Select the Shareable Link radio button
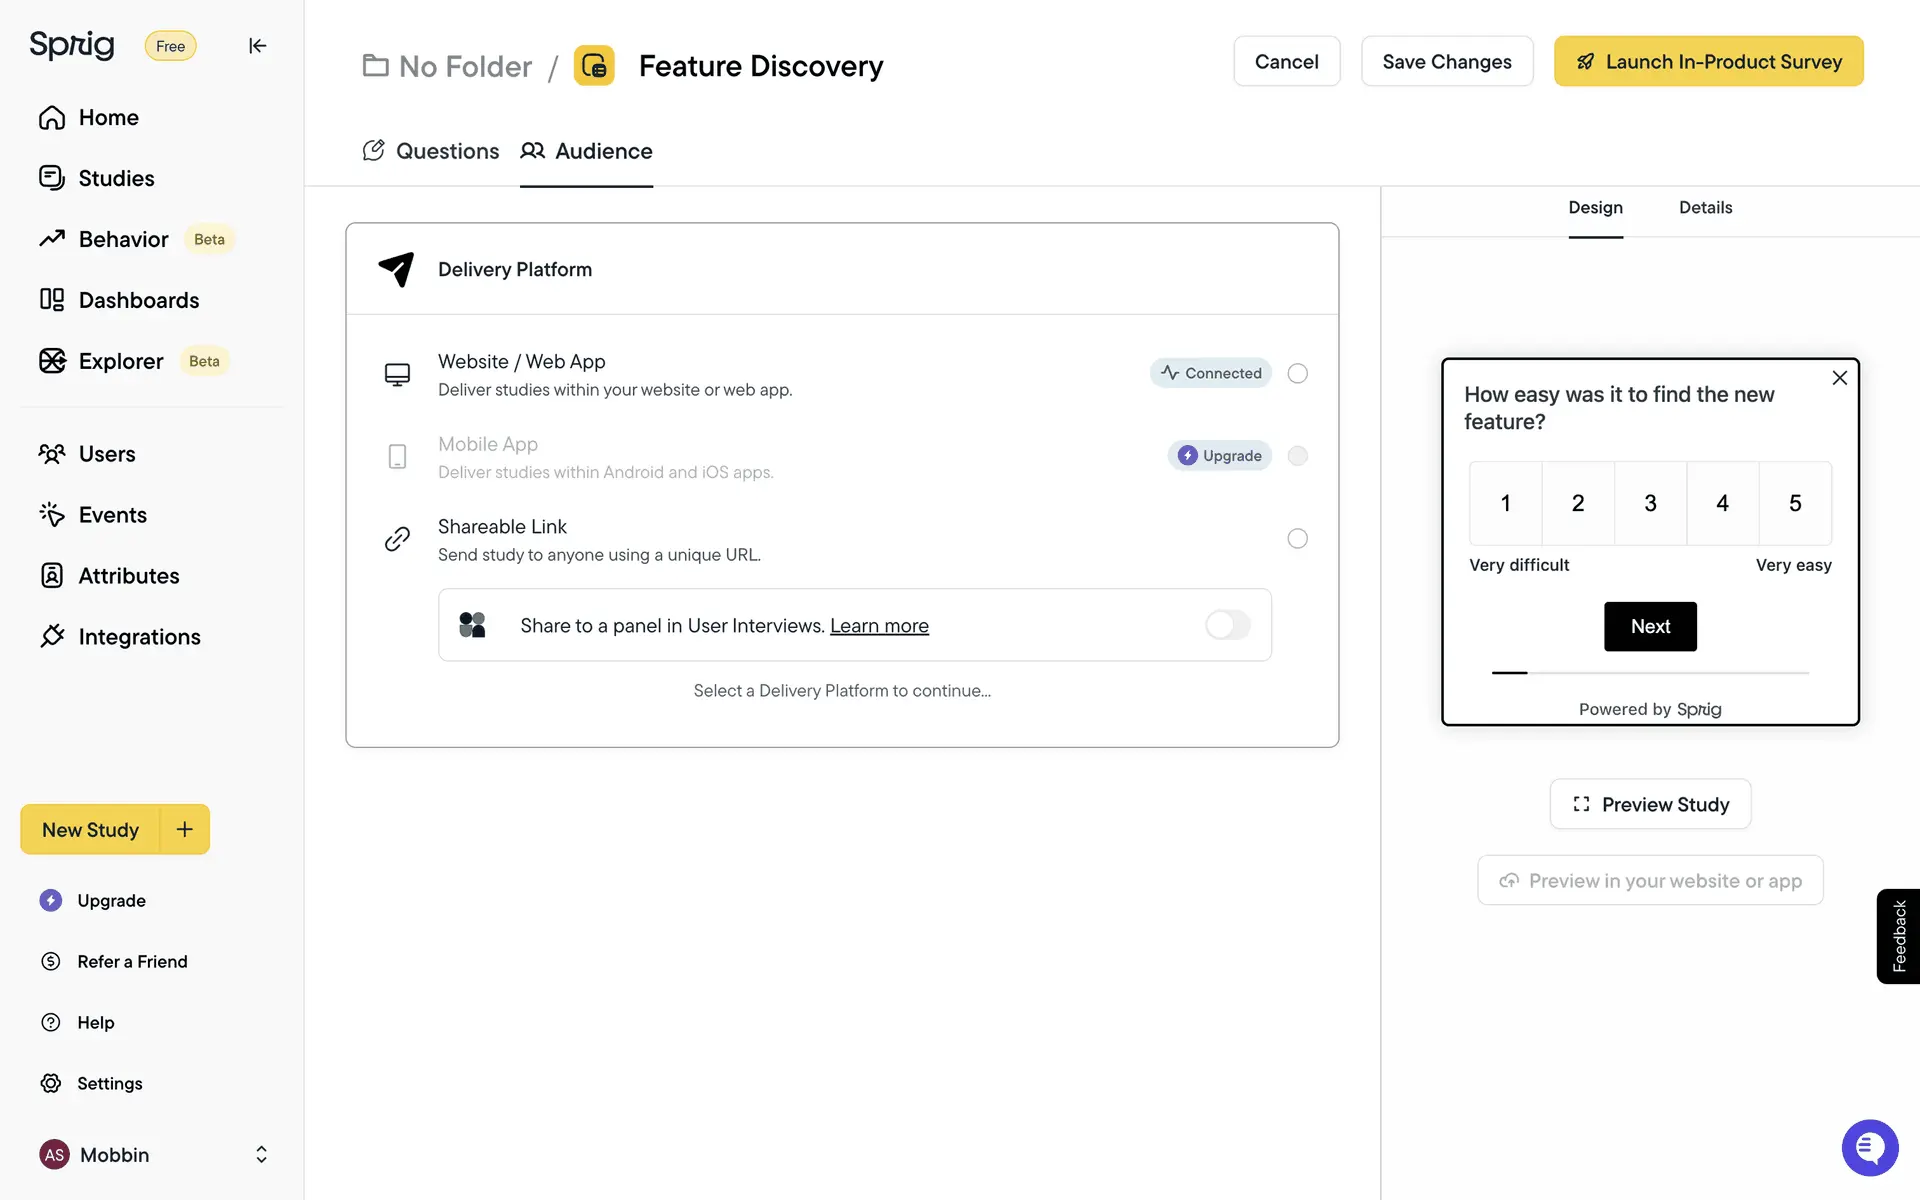 pyautogui.click(x=1297, y=538)
